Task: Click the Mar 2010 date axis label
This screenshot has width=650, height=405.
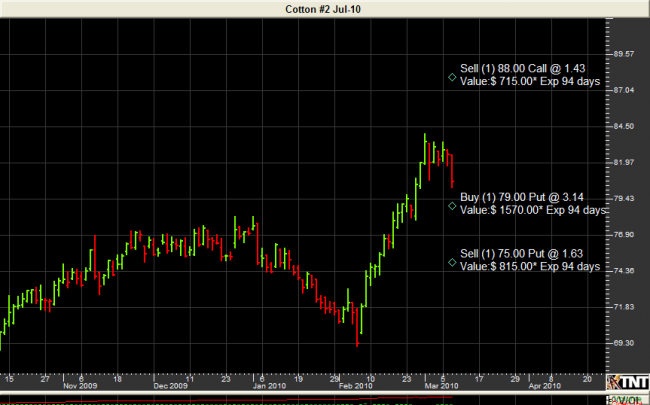Action: [x=441, y=386]
